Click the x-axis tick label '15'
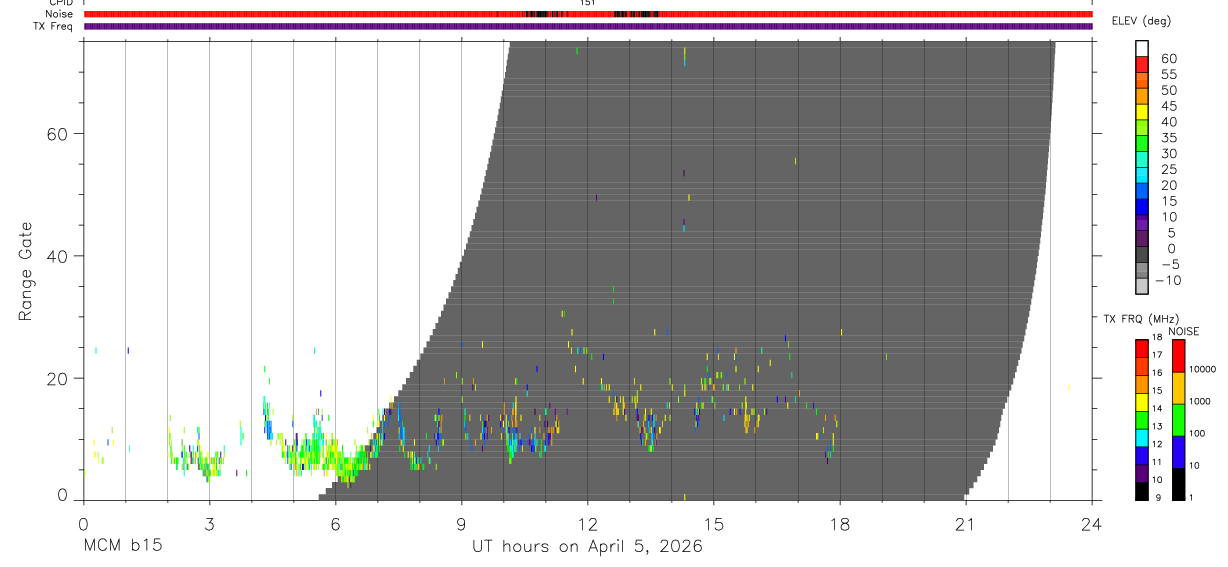The width and height of the screenshot is (1228, 567). pos(713,524)
